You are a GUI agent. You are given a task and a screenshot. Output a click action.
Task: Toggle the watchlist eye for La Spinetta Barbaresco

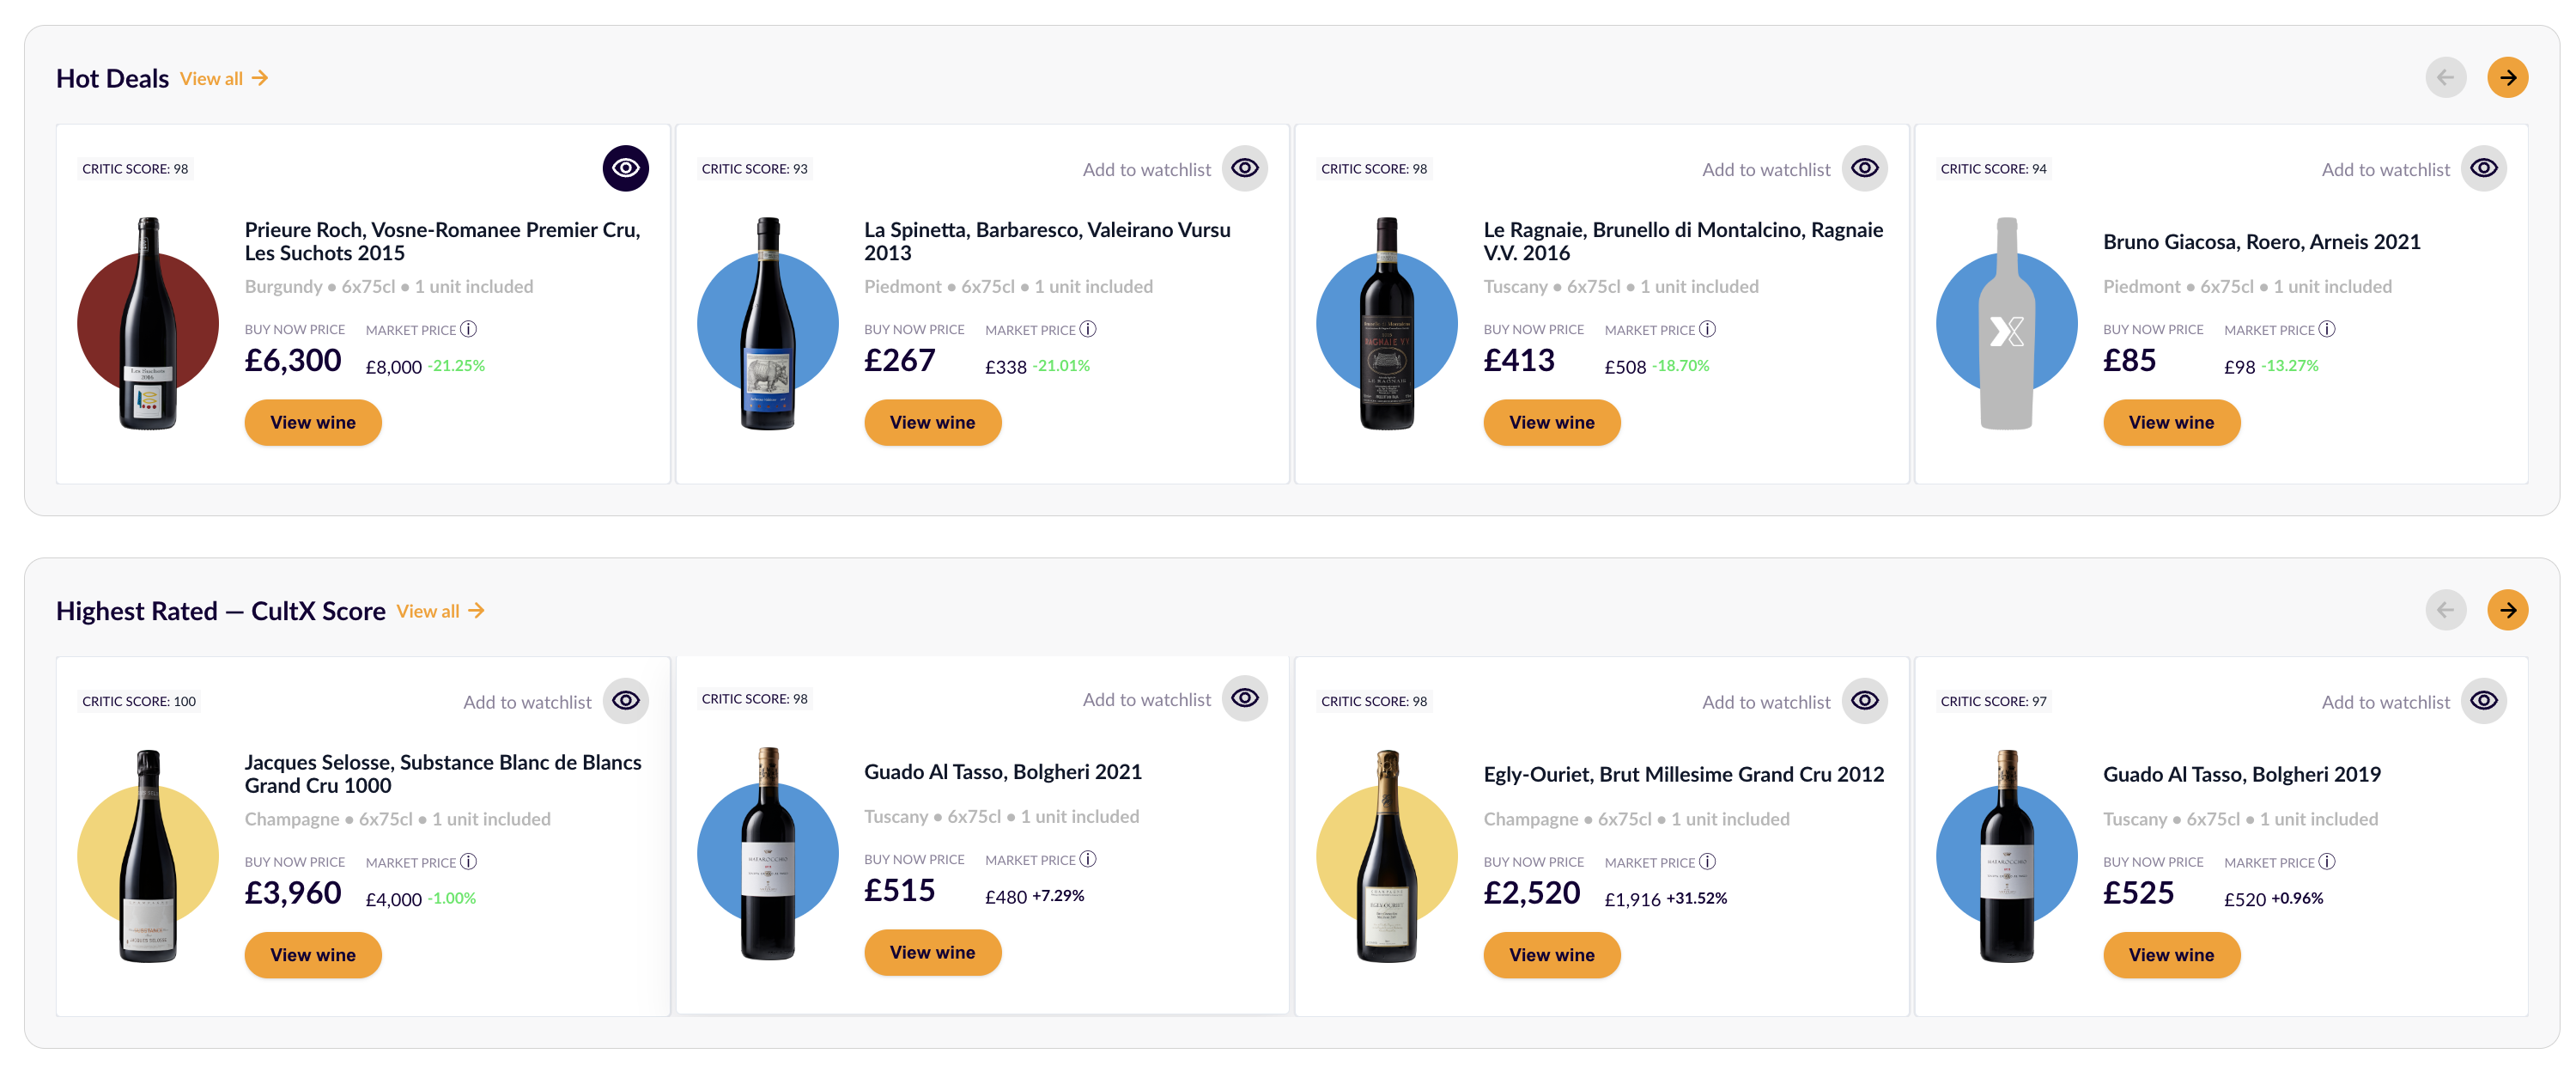[1244, 168]
